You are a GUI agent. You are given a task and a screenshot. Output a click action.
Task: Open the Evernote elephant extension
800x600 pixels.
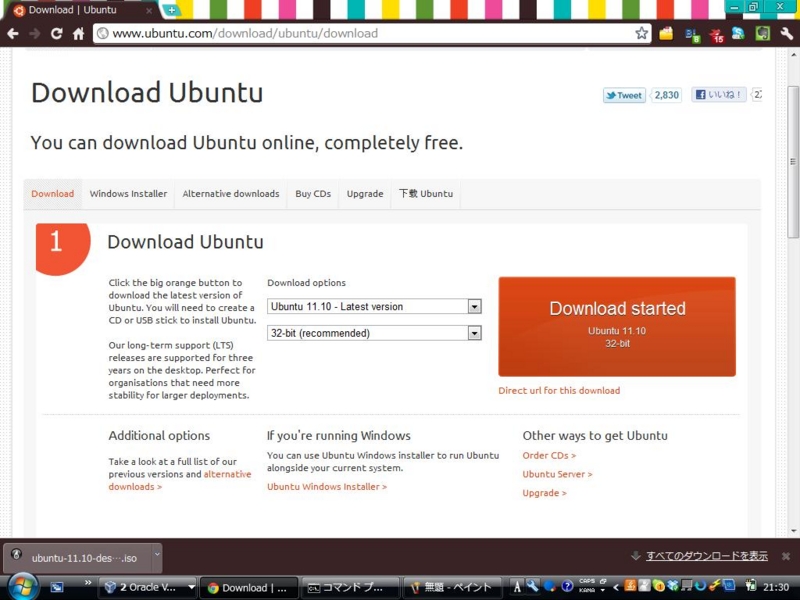coord(763,34)
